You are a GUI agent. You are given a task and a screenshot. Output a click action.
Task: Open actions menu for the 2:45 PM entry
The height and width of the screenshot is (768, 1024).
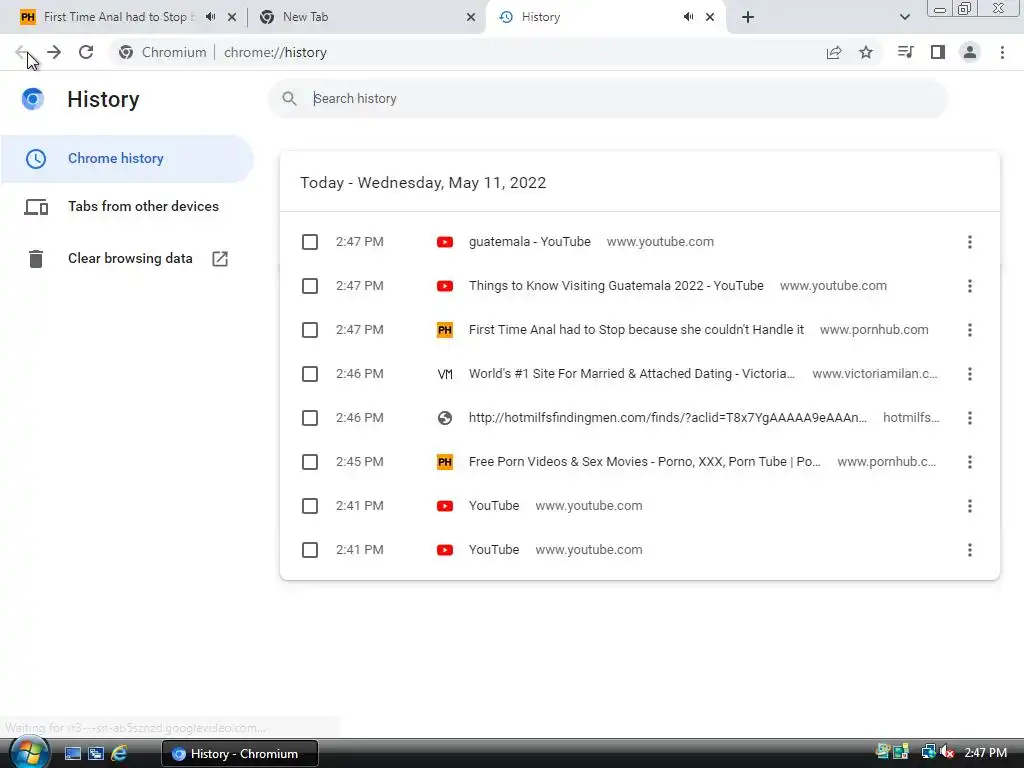tap(970, 462)
